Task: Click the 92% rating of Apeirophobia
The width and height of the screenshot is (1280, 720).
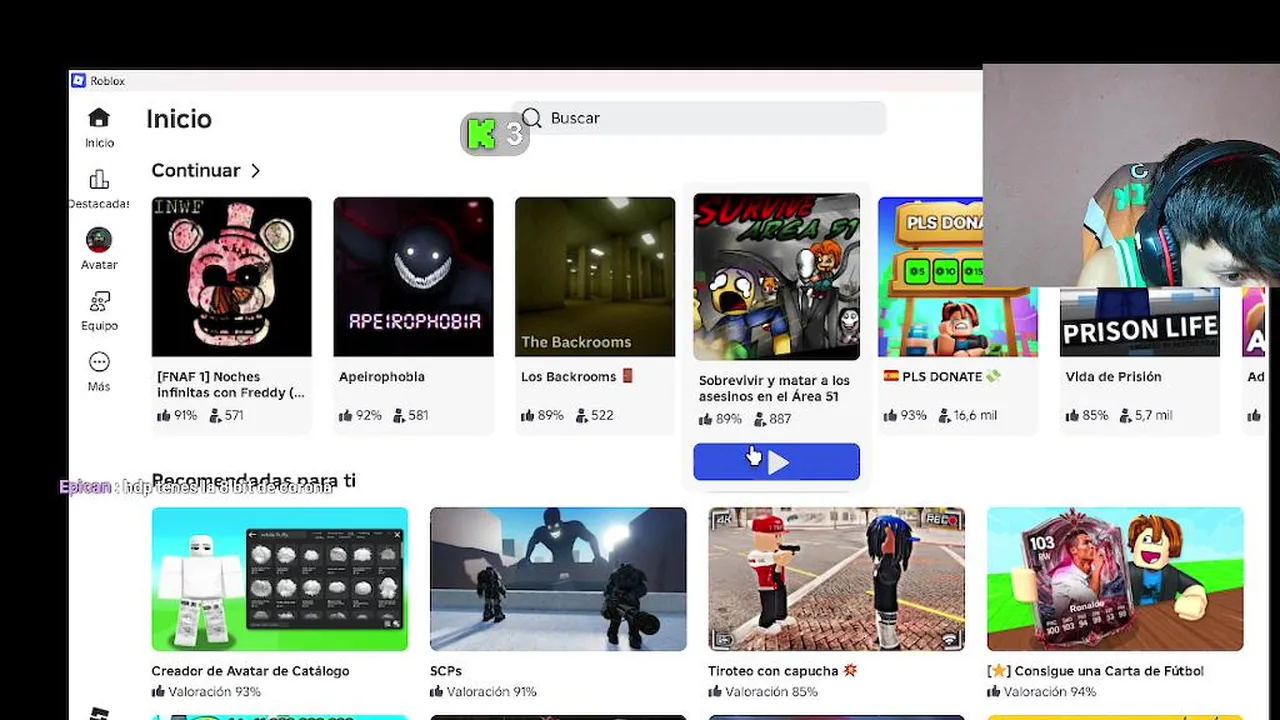Action: [360, 415]
